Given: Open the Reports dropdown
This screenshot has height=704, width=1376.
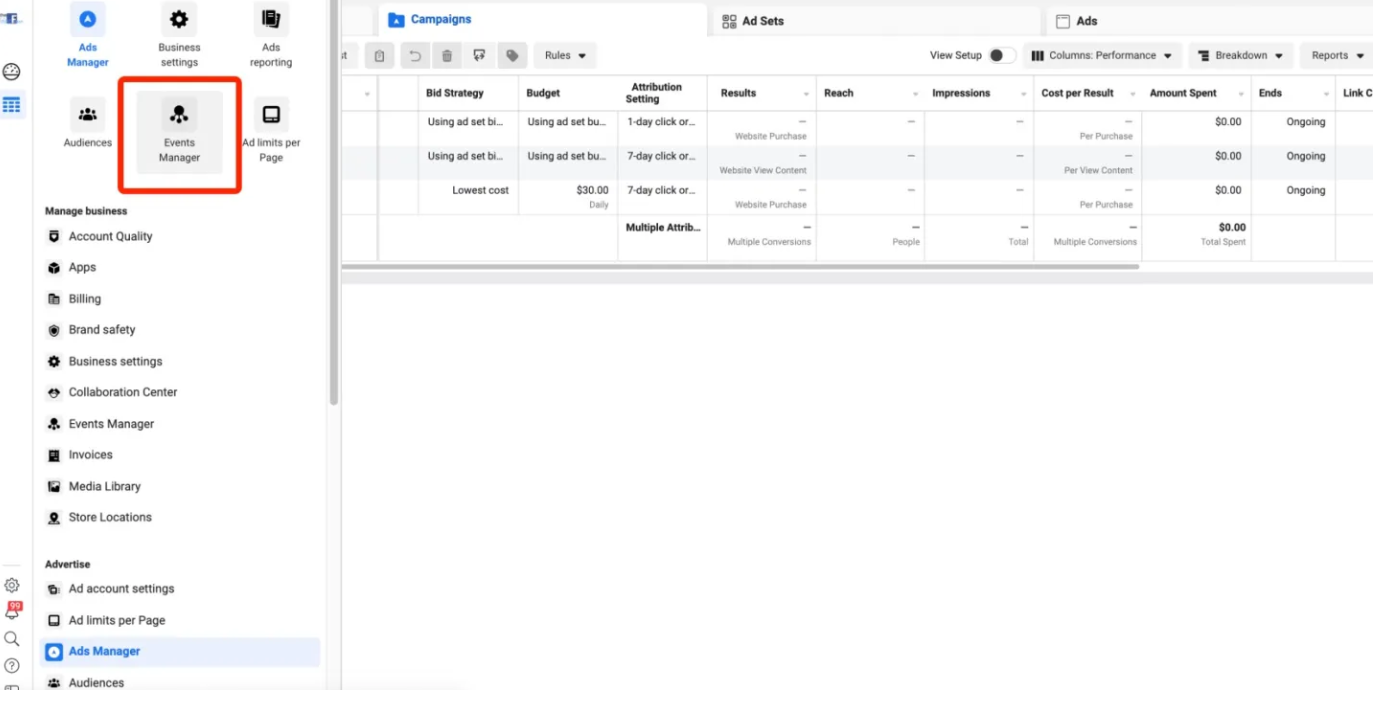Looking at the screenshot, I should click(1337, 56).
